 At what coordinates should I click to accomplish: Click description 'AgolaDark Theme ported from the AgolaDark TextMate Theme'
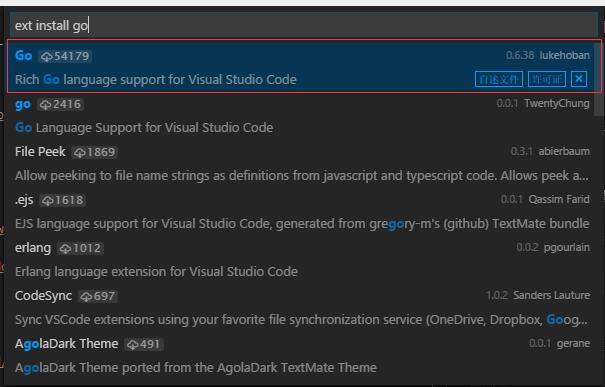196,368
